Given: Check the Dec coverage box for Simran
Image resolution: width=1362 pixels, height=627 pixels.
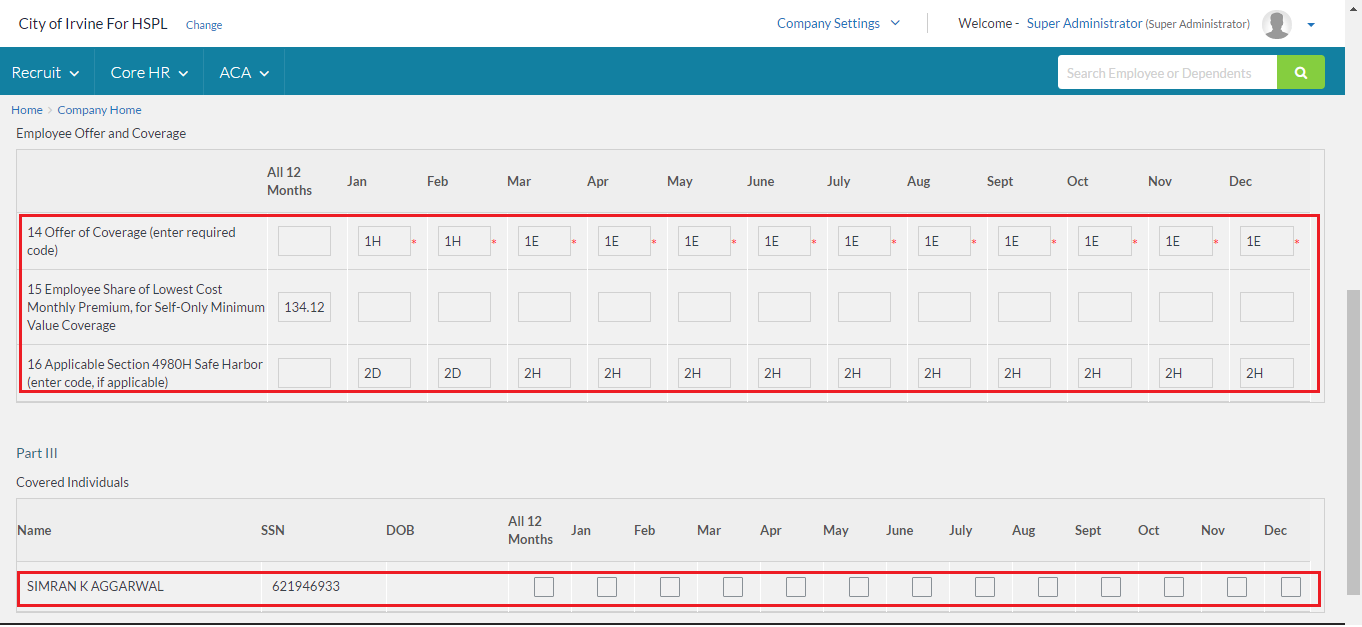Looking at the screenshot, I should (1291, 587).
